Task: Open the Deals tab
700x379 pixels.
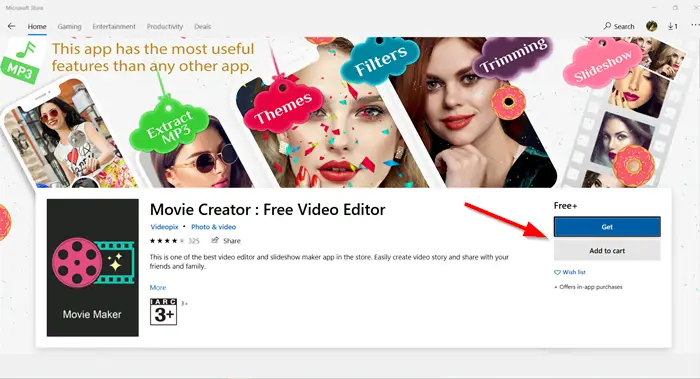Action: point(202,27)
